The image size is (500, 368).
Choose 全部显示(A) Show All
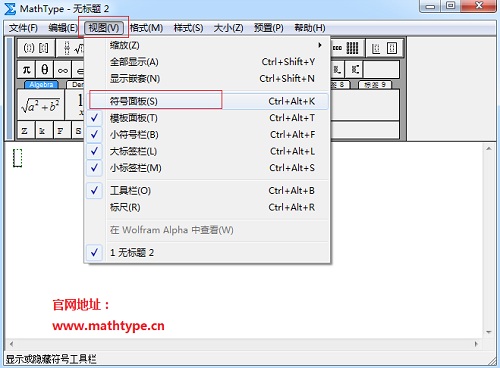(x=208, y=62)
